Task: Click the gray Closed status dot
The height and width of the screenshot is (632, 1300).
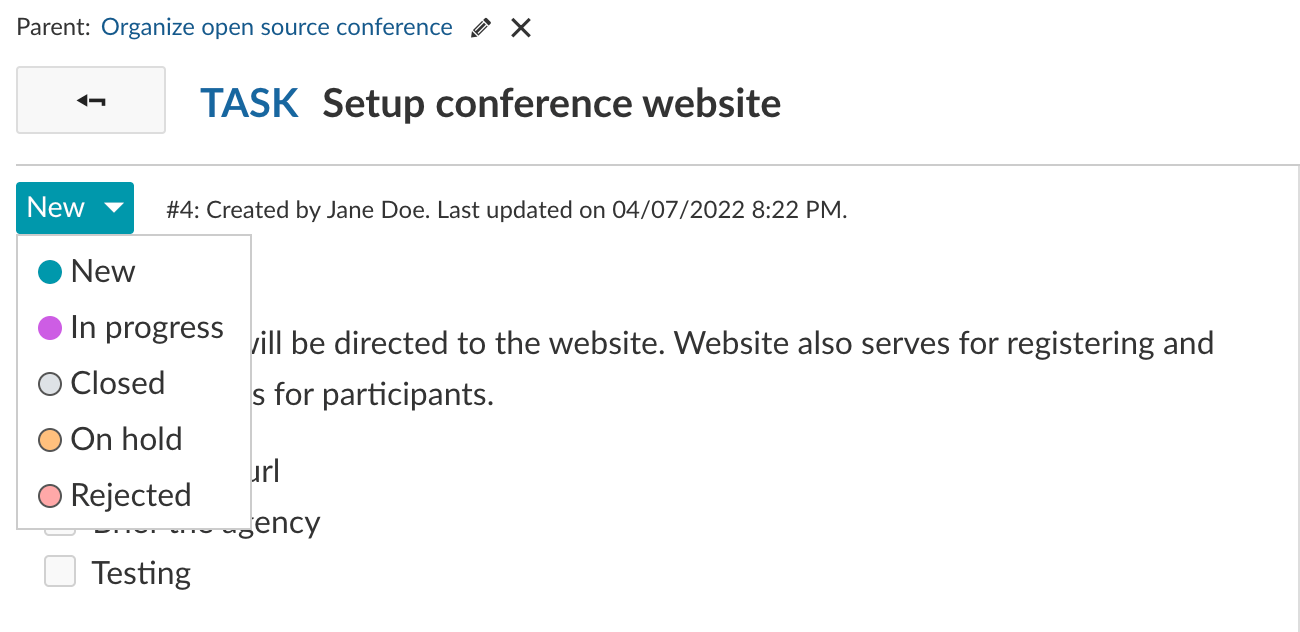Action: [50, 383]
